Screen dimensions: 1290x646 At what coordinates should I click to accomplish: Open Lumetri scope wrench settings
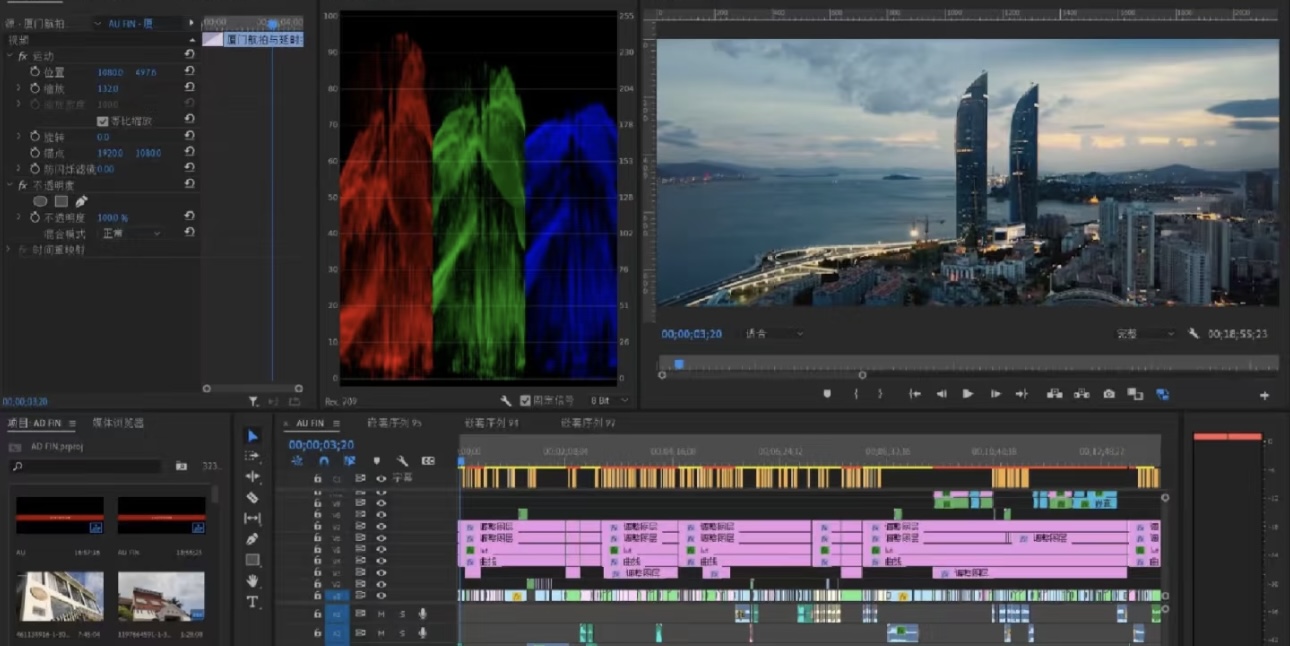506,400
